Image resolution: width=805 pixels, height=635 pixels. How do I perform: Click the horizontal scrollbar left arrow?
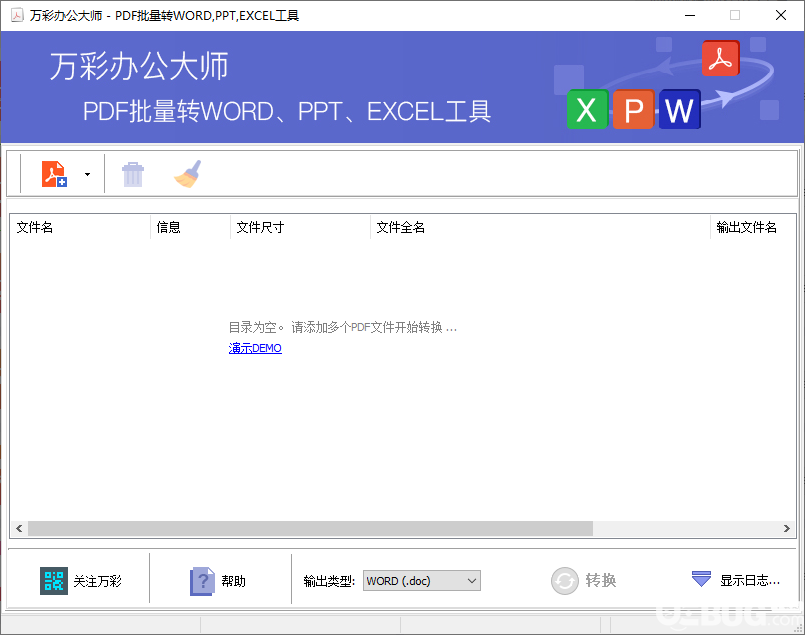(x=19, y=528)
